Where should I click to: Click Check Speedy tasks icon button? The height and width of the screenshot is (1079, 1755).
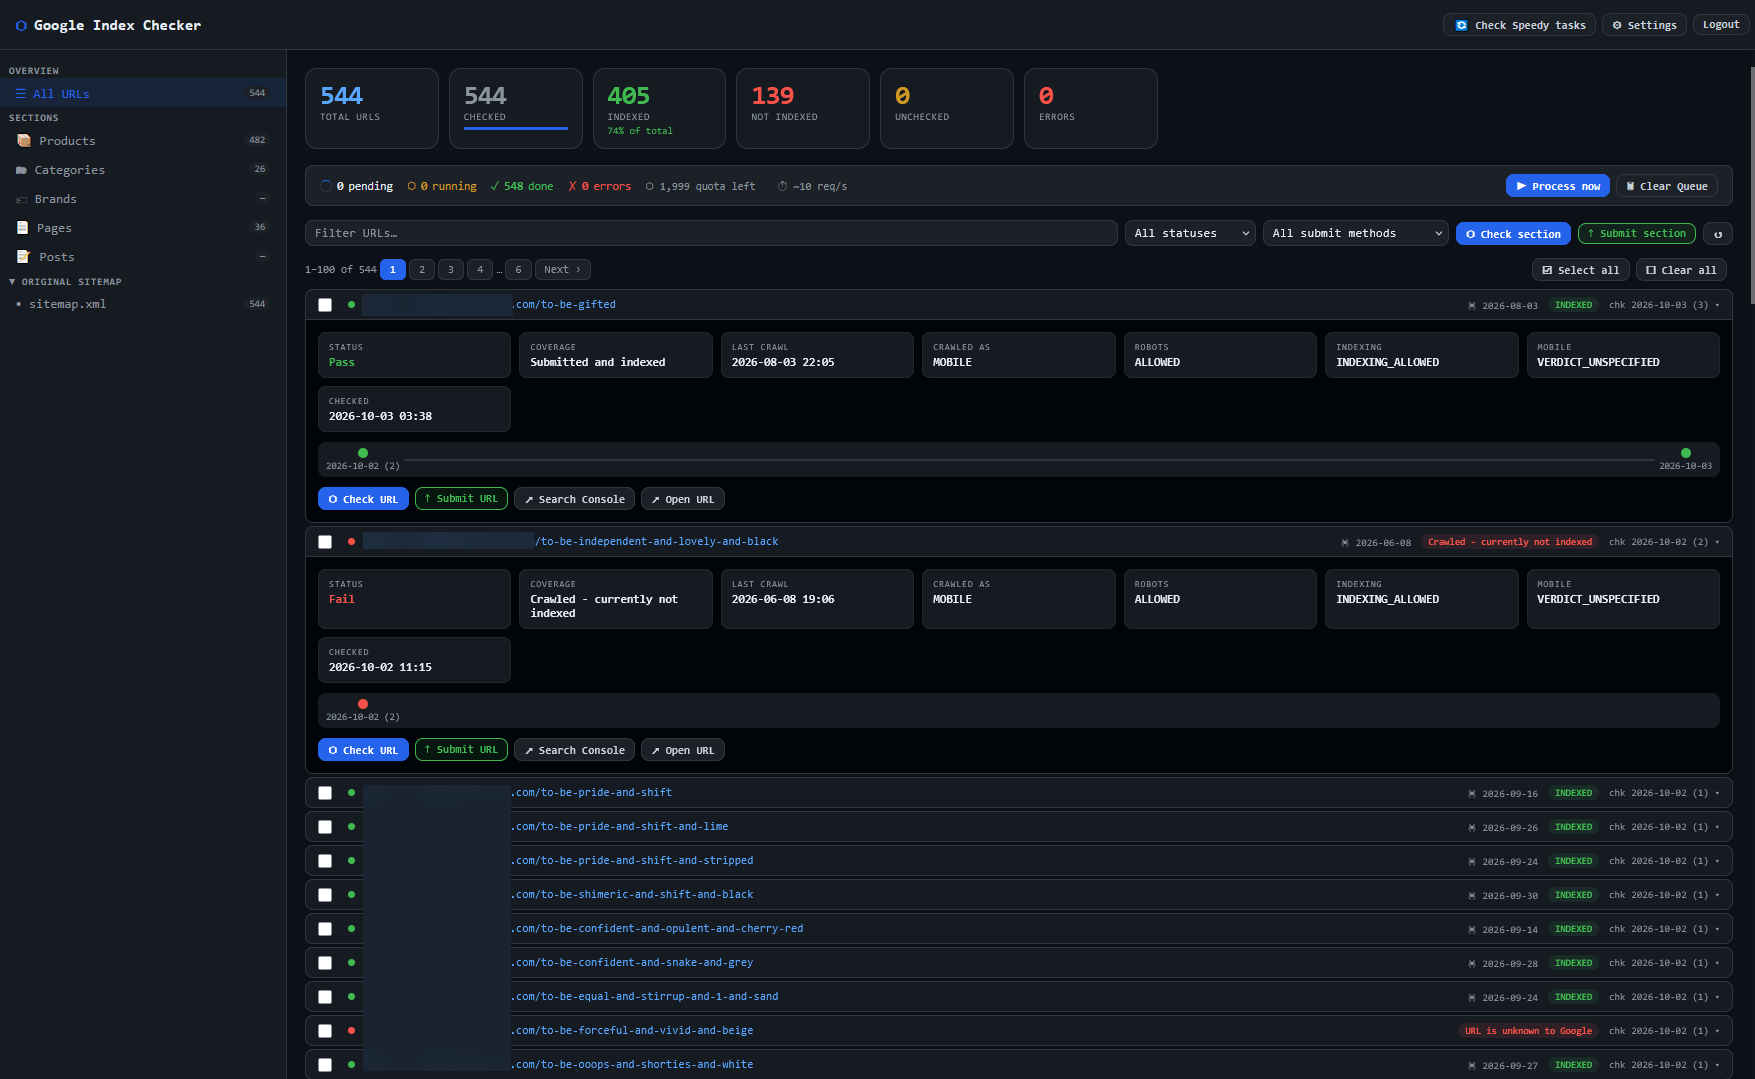coord(1519,25)
